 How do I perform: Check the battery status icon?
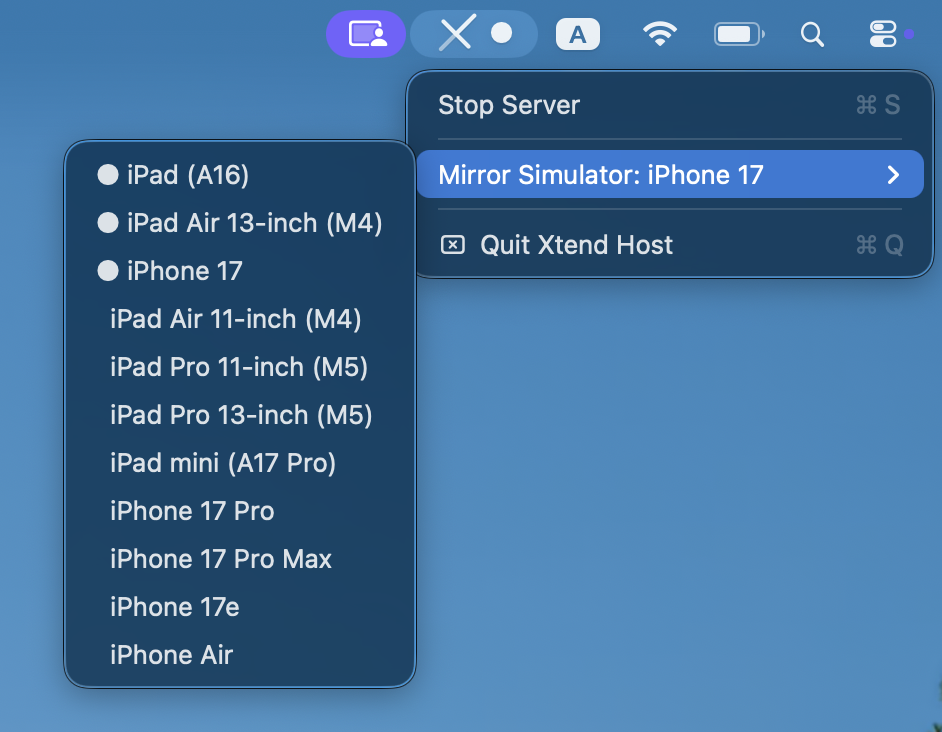[739, 34]
